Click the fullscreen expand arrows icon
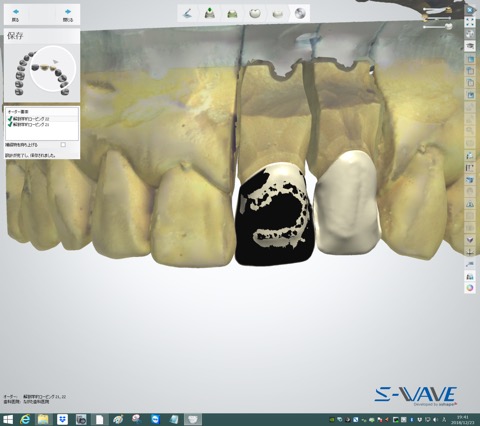Viewport: 480px width, 426px height. (x=470, y=22)
